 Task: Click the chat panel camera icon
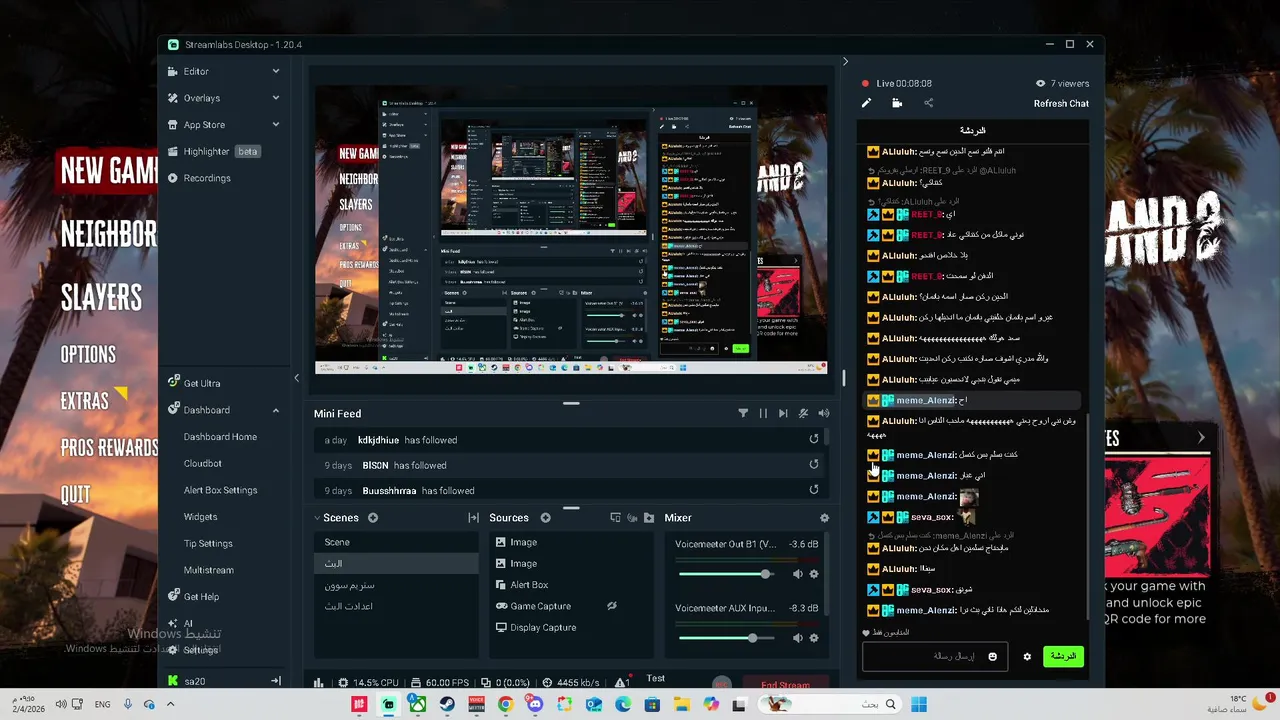pyautogui.click(x=897, y=103)
